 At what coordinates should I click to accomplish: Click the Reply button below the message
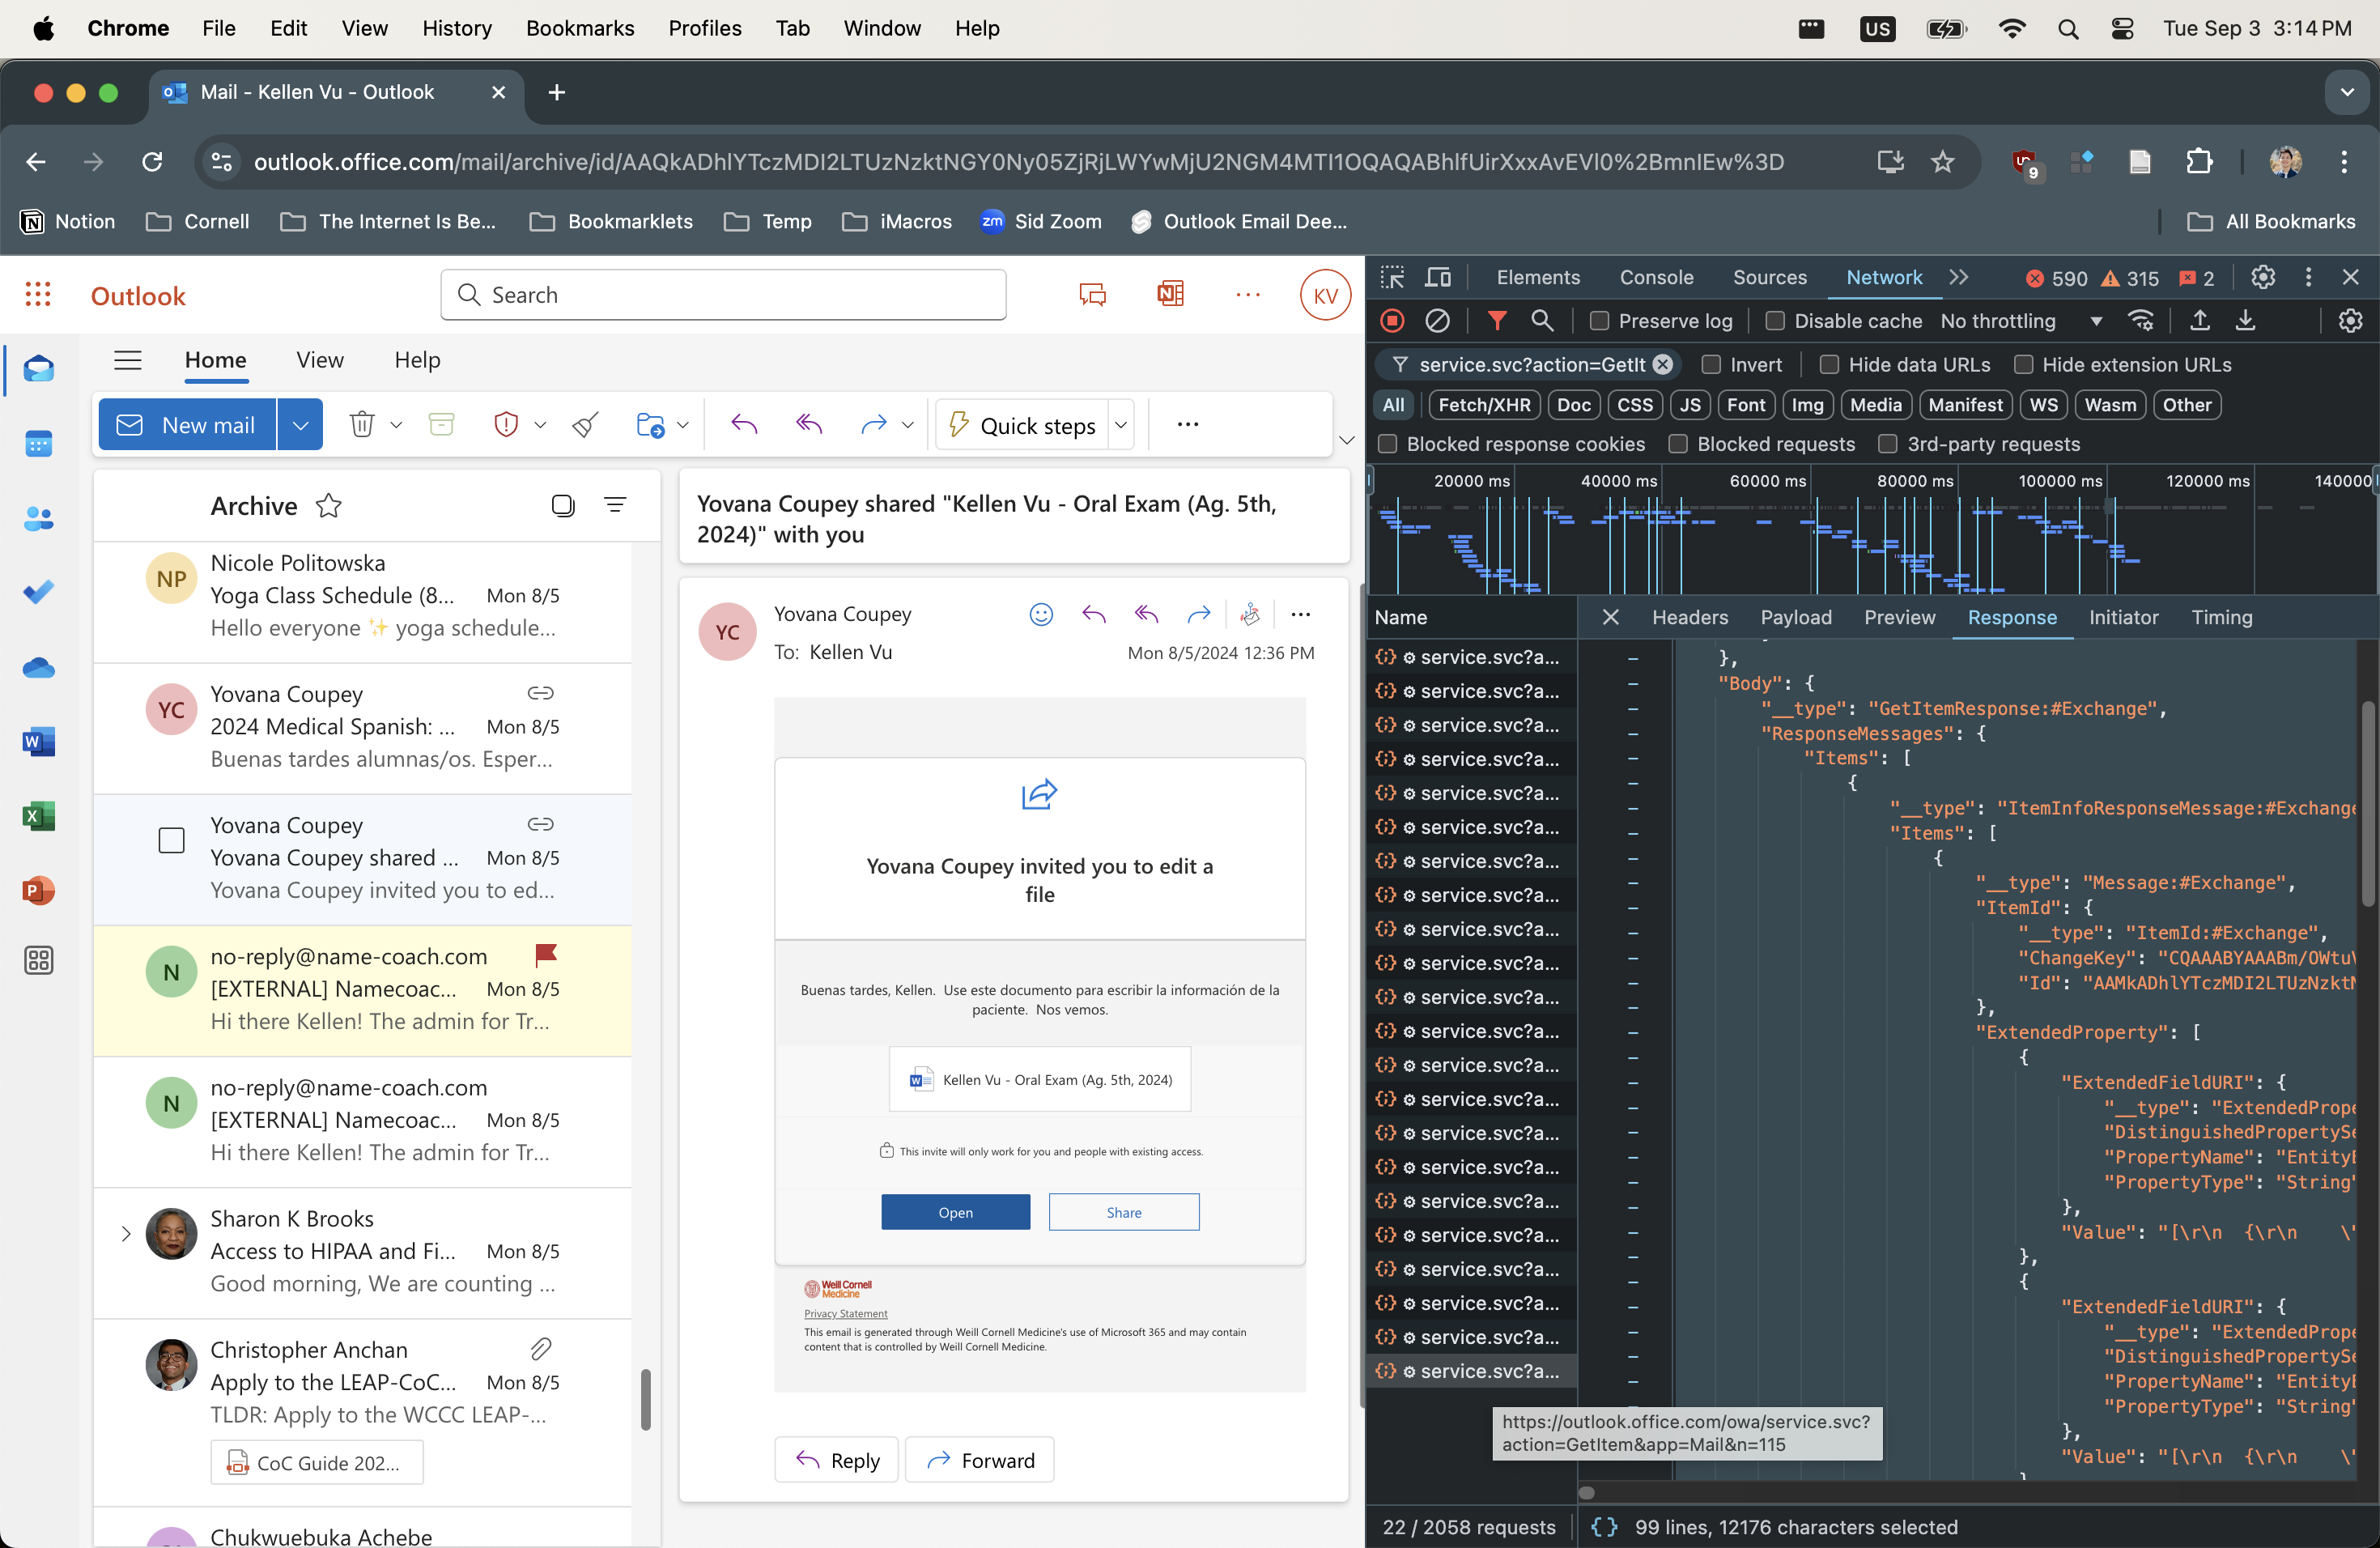pos(836,1460)
